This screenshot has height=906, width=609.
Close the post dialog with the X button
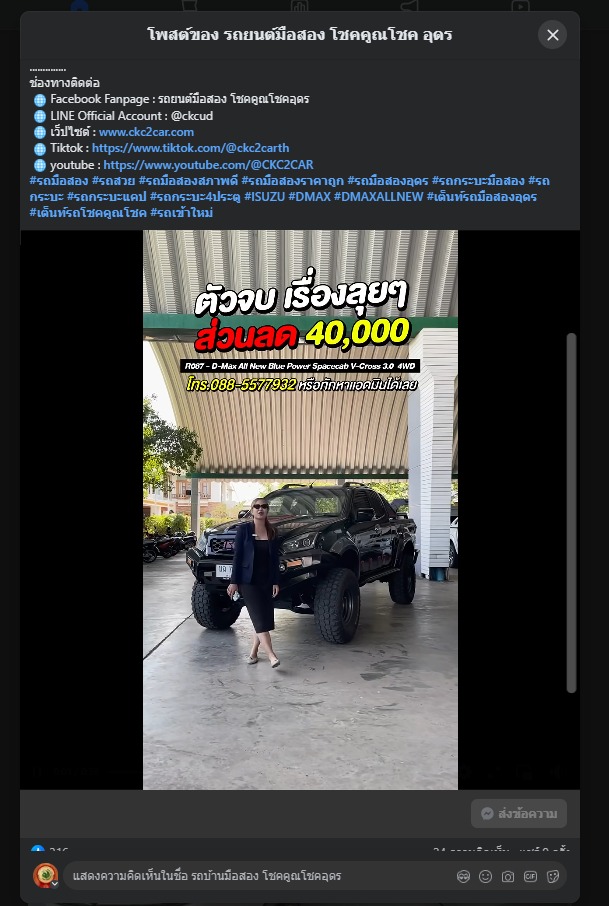pos(552,35)
